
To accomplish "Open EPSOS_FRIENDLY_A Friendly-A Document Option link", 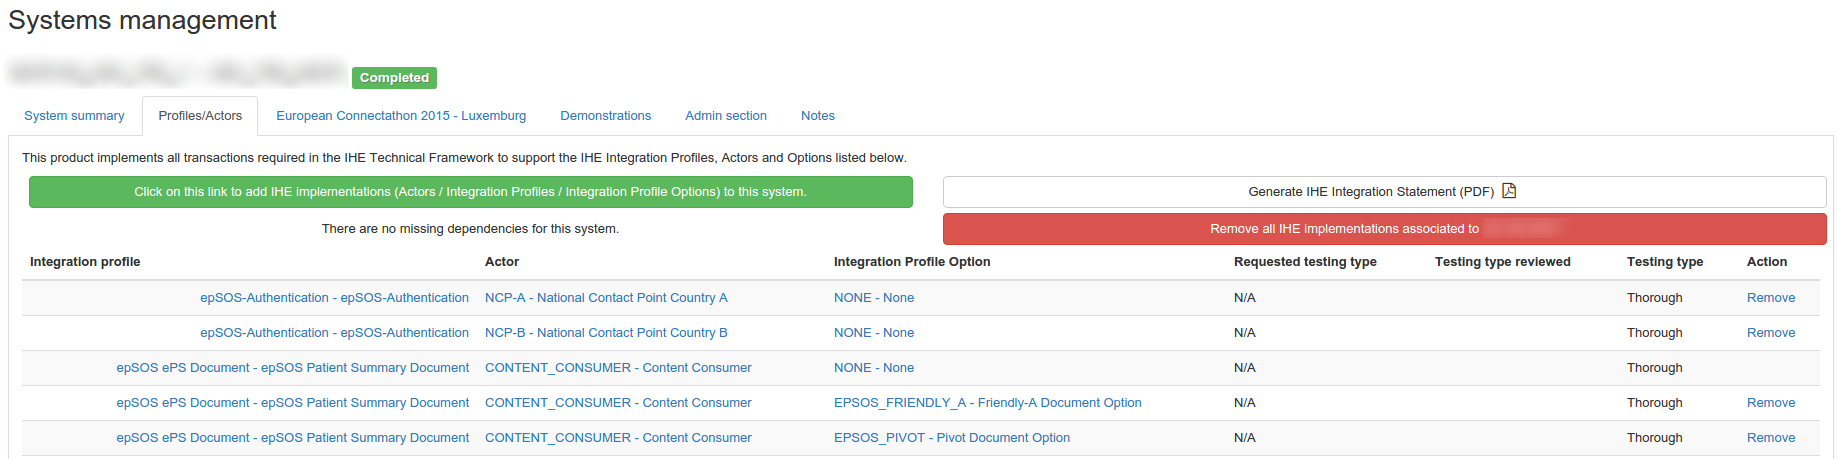I will [987, 403].
